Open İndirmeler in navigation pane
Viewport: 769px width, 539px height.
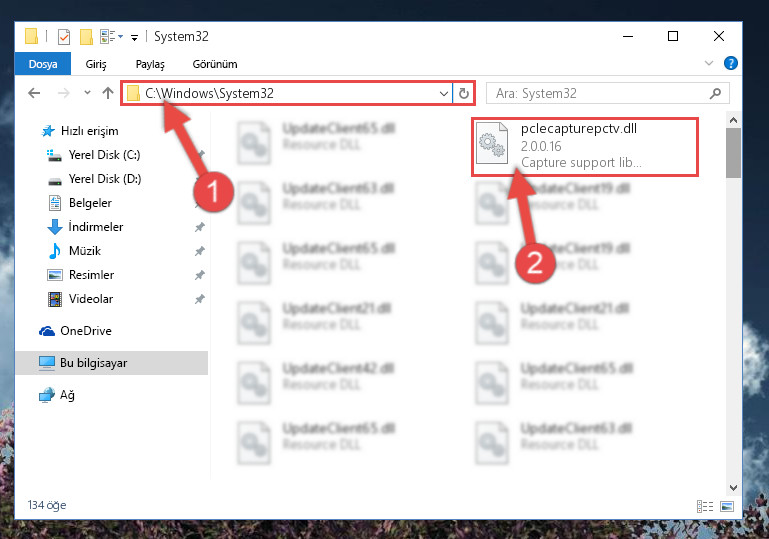point(96,227)
